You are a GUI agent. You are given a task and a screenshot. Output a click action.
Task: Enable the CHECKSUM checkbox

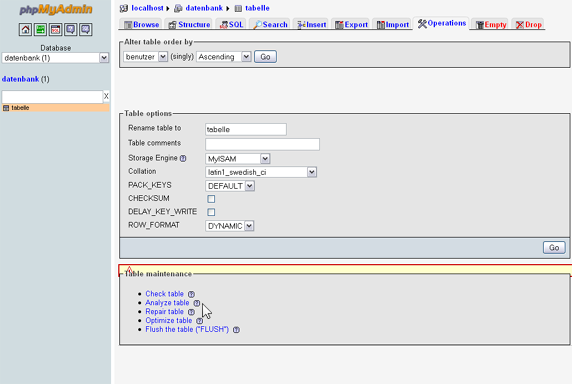pos(211,199)
